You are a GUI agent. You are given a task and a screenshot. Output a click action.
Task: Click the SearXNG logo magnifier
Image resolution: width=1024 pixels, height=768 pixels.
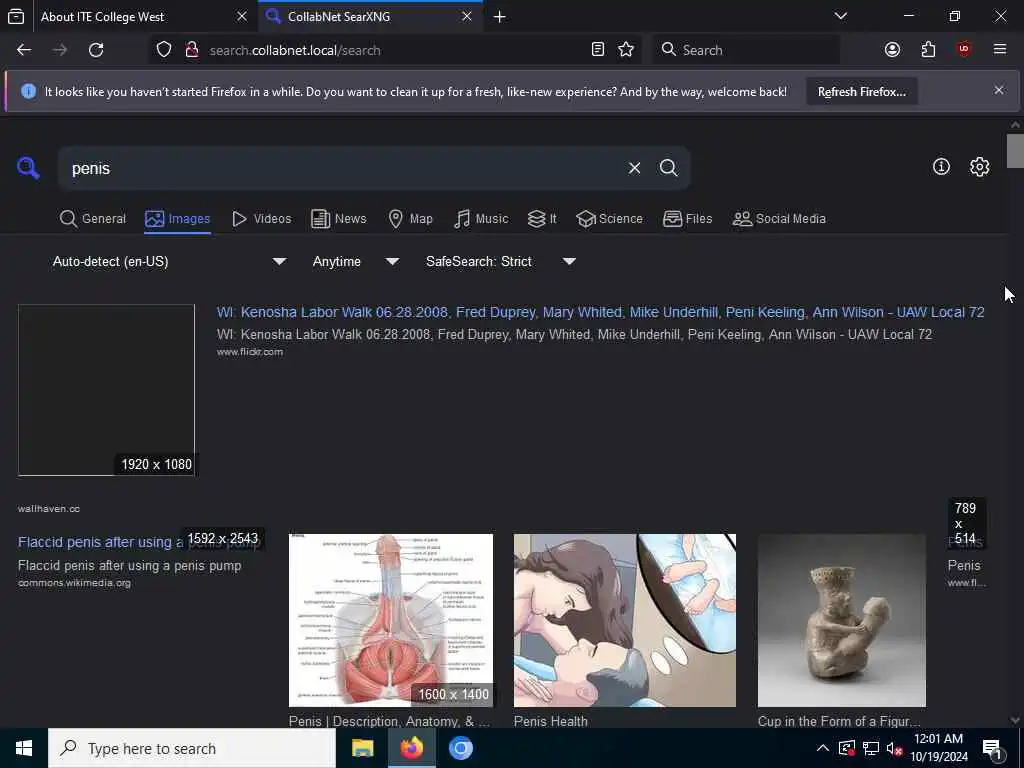[28, 168]
